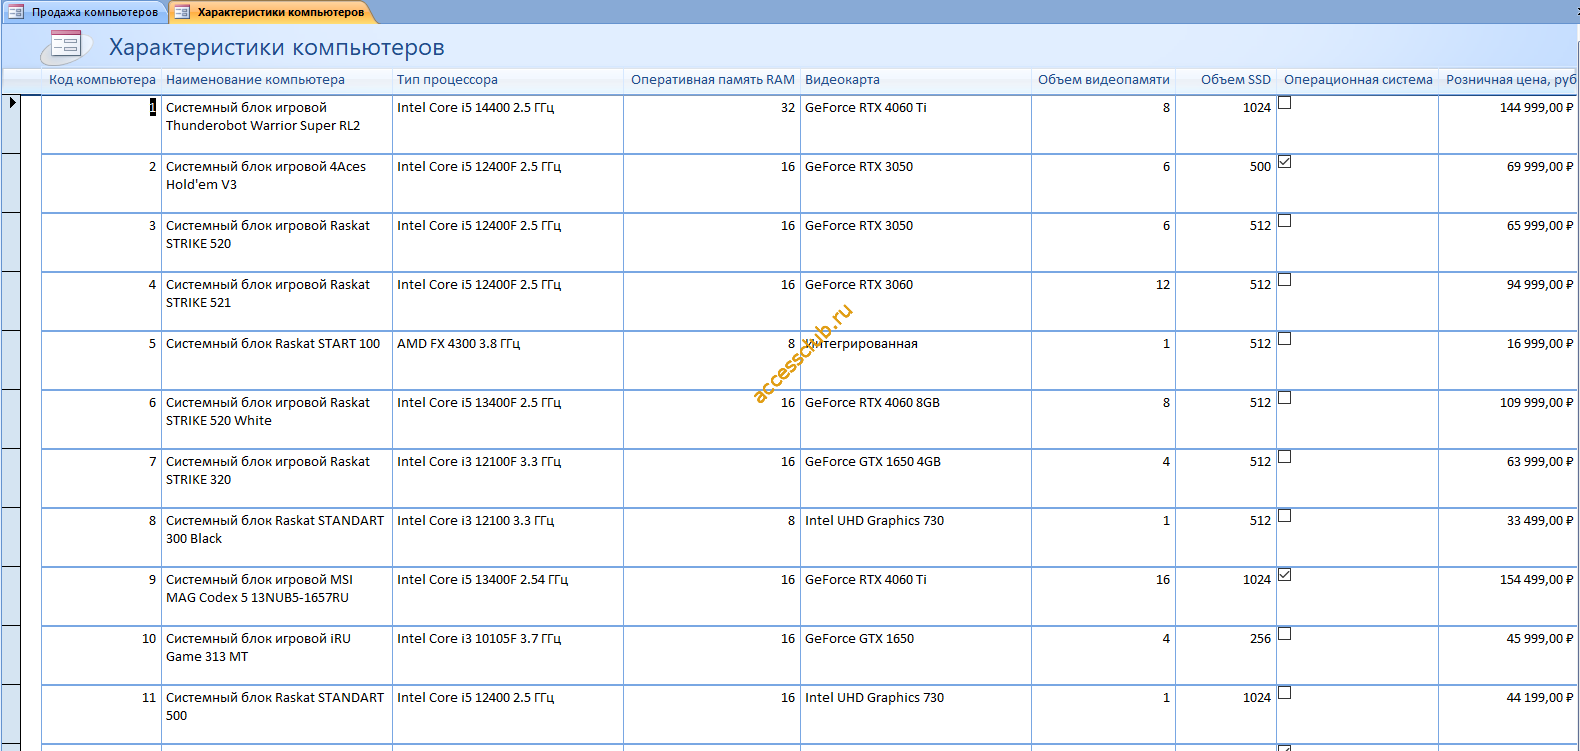The height and width of the screenshot is (751, 1580).
Task: Select the name cell Raskat STANDART 300 Black
Action: pyautogui.click(x=277, y=537)
